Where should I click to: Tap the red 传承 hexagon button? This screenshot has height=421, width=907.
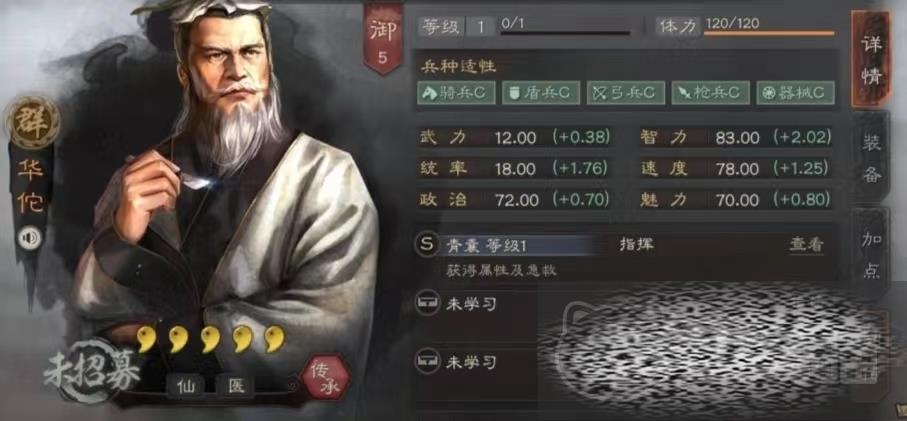tap(326, 378)
